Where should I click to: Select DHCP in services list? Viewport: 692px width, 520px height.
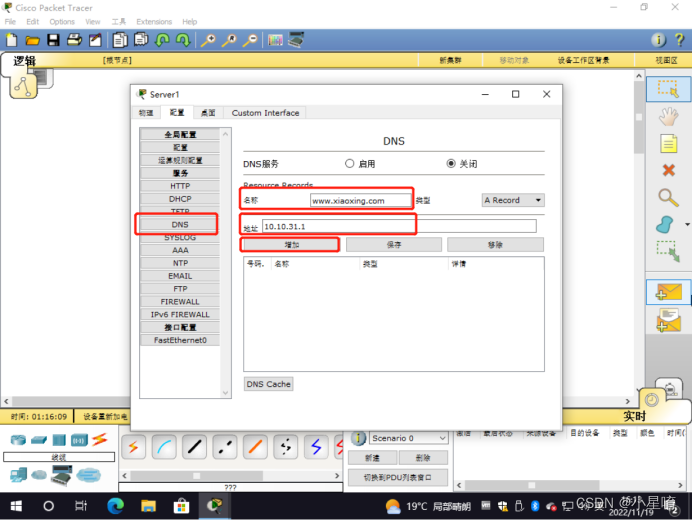(180, 199)
